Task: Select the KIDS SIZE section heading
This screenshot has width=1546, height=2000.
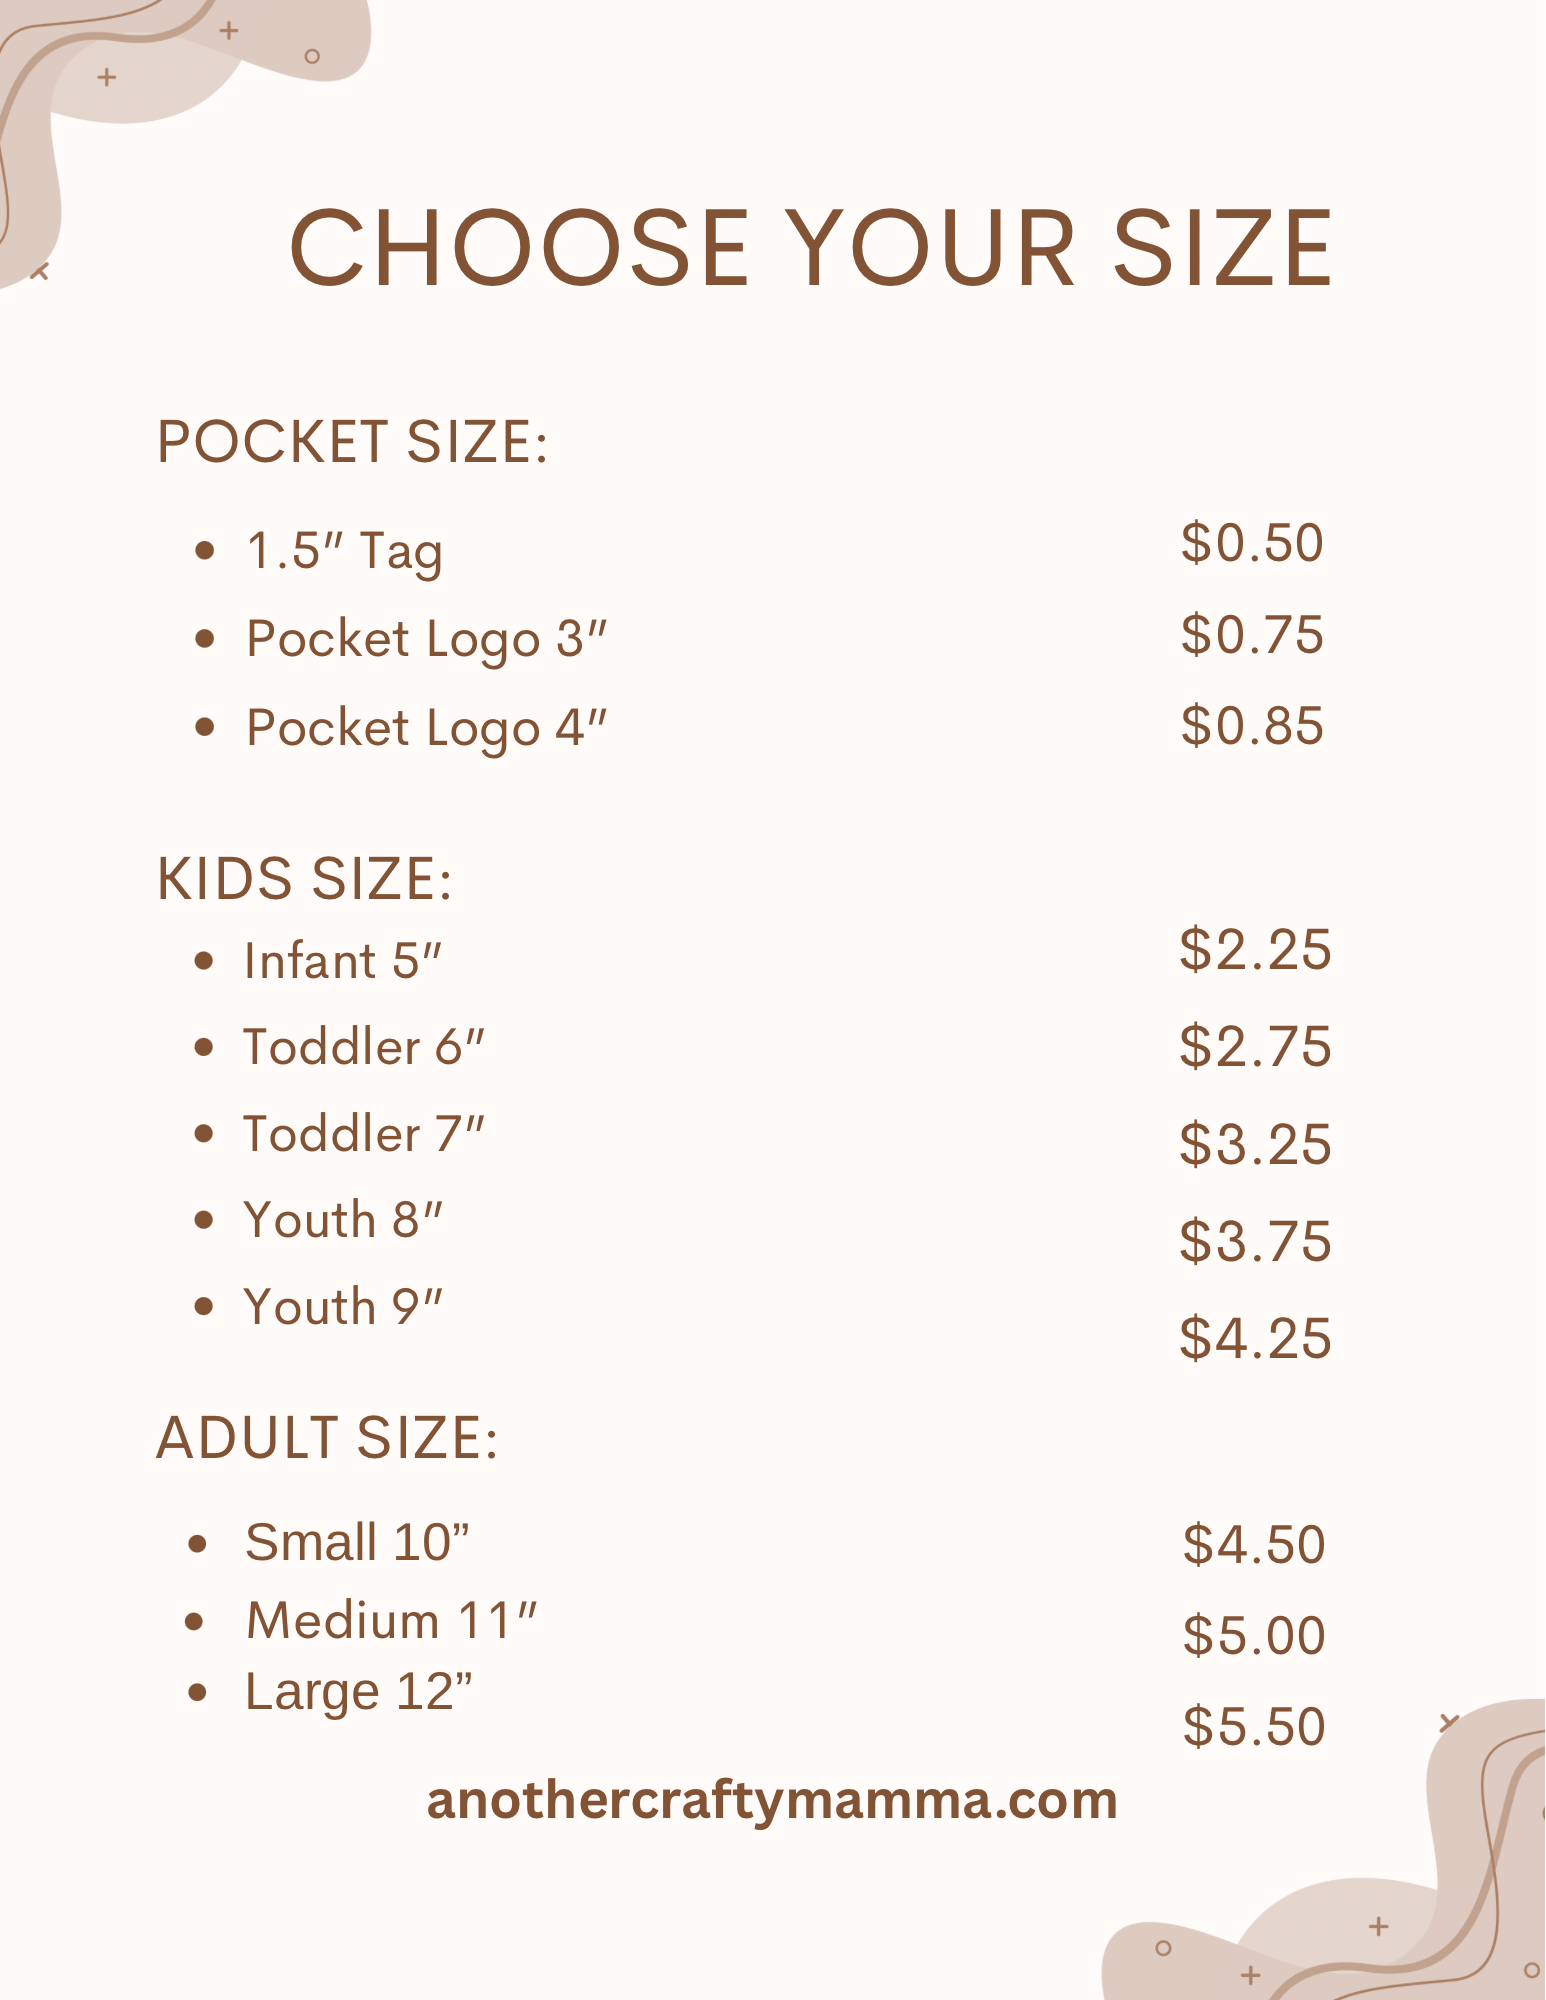Action: click(x=304, y=879)
